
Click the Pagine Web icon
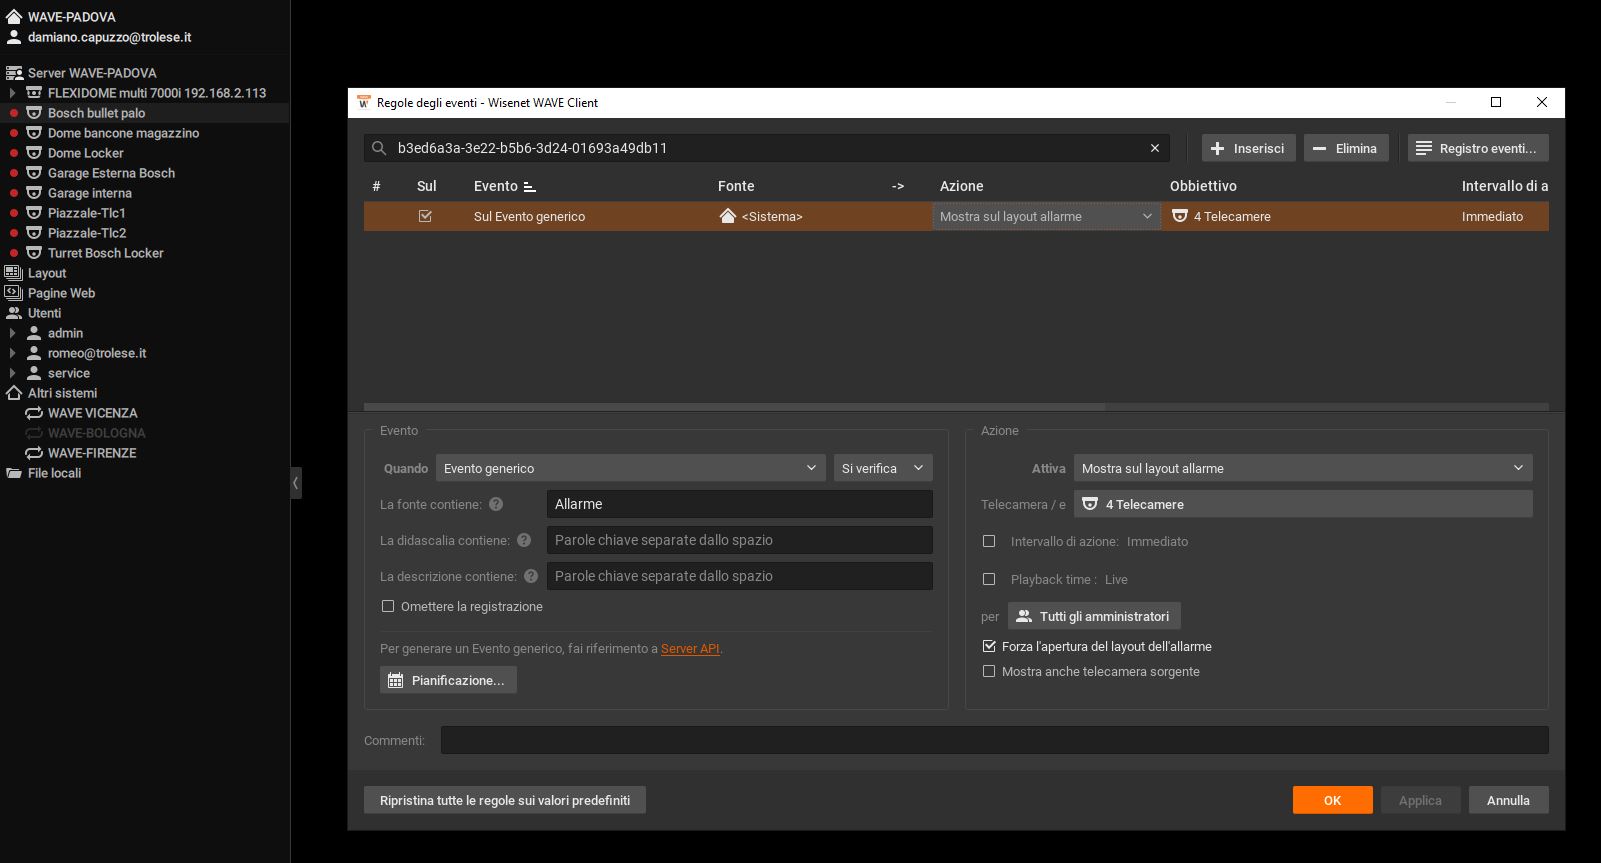click(14, 293)
